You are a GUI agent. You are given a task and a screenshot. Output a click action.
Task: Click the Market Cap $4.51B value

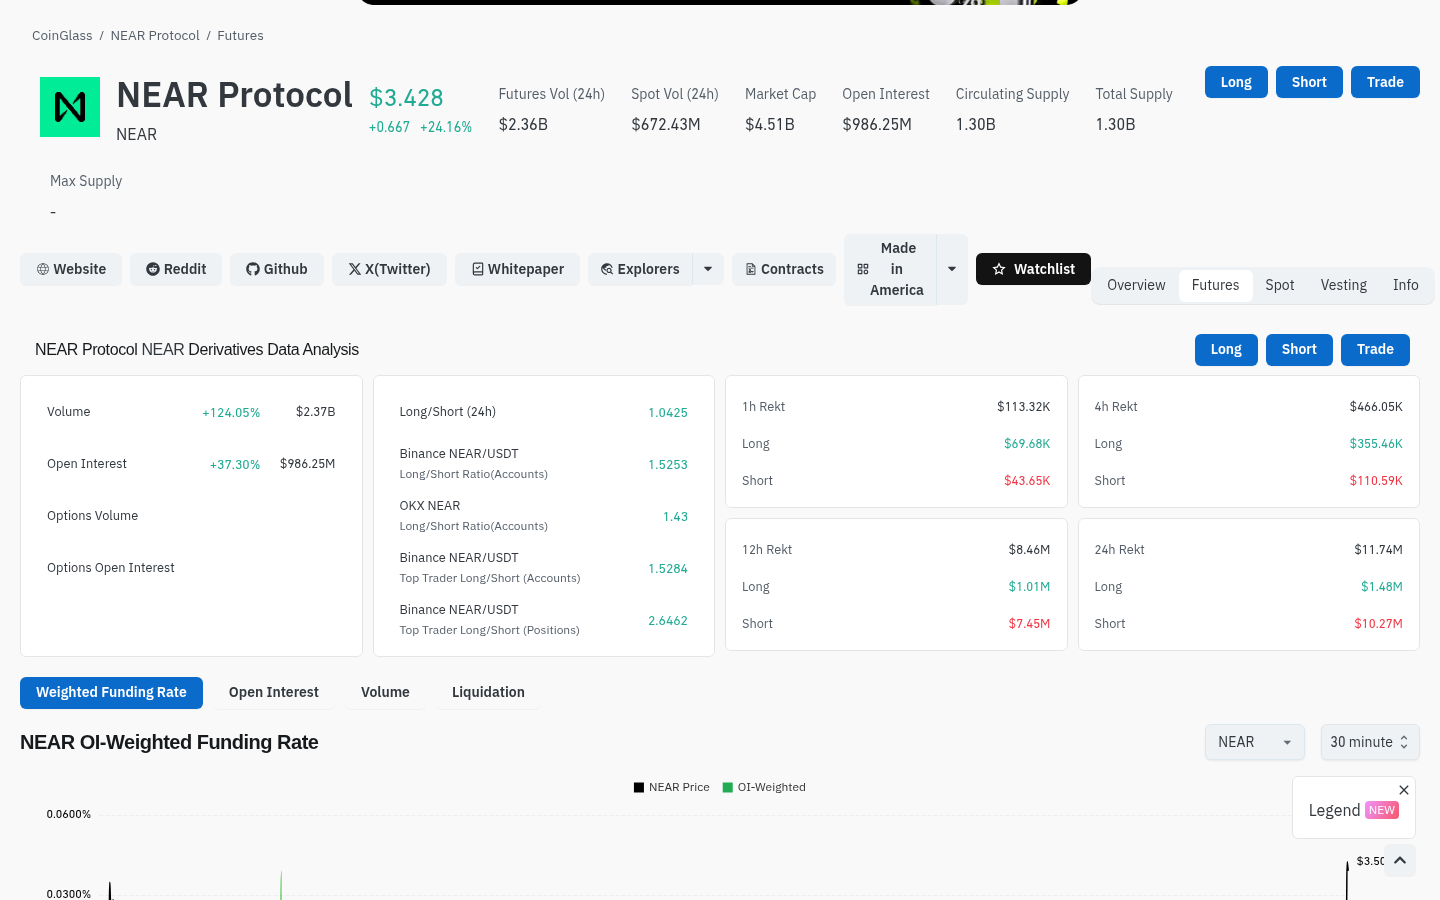point(770,125)
